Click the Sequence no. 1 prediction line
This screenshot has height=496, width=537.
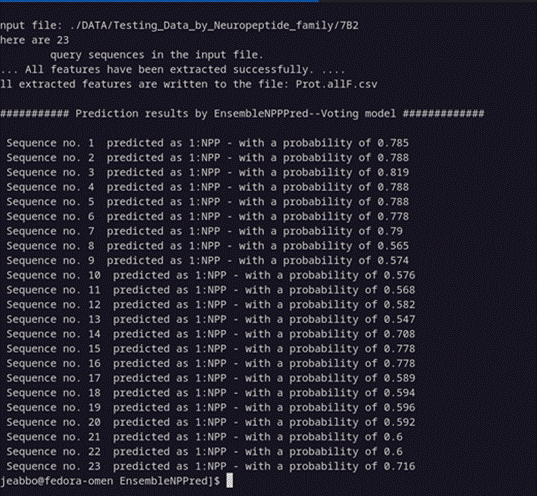208,143
